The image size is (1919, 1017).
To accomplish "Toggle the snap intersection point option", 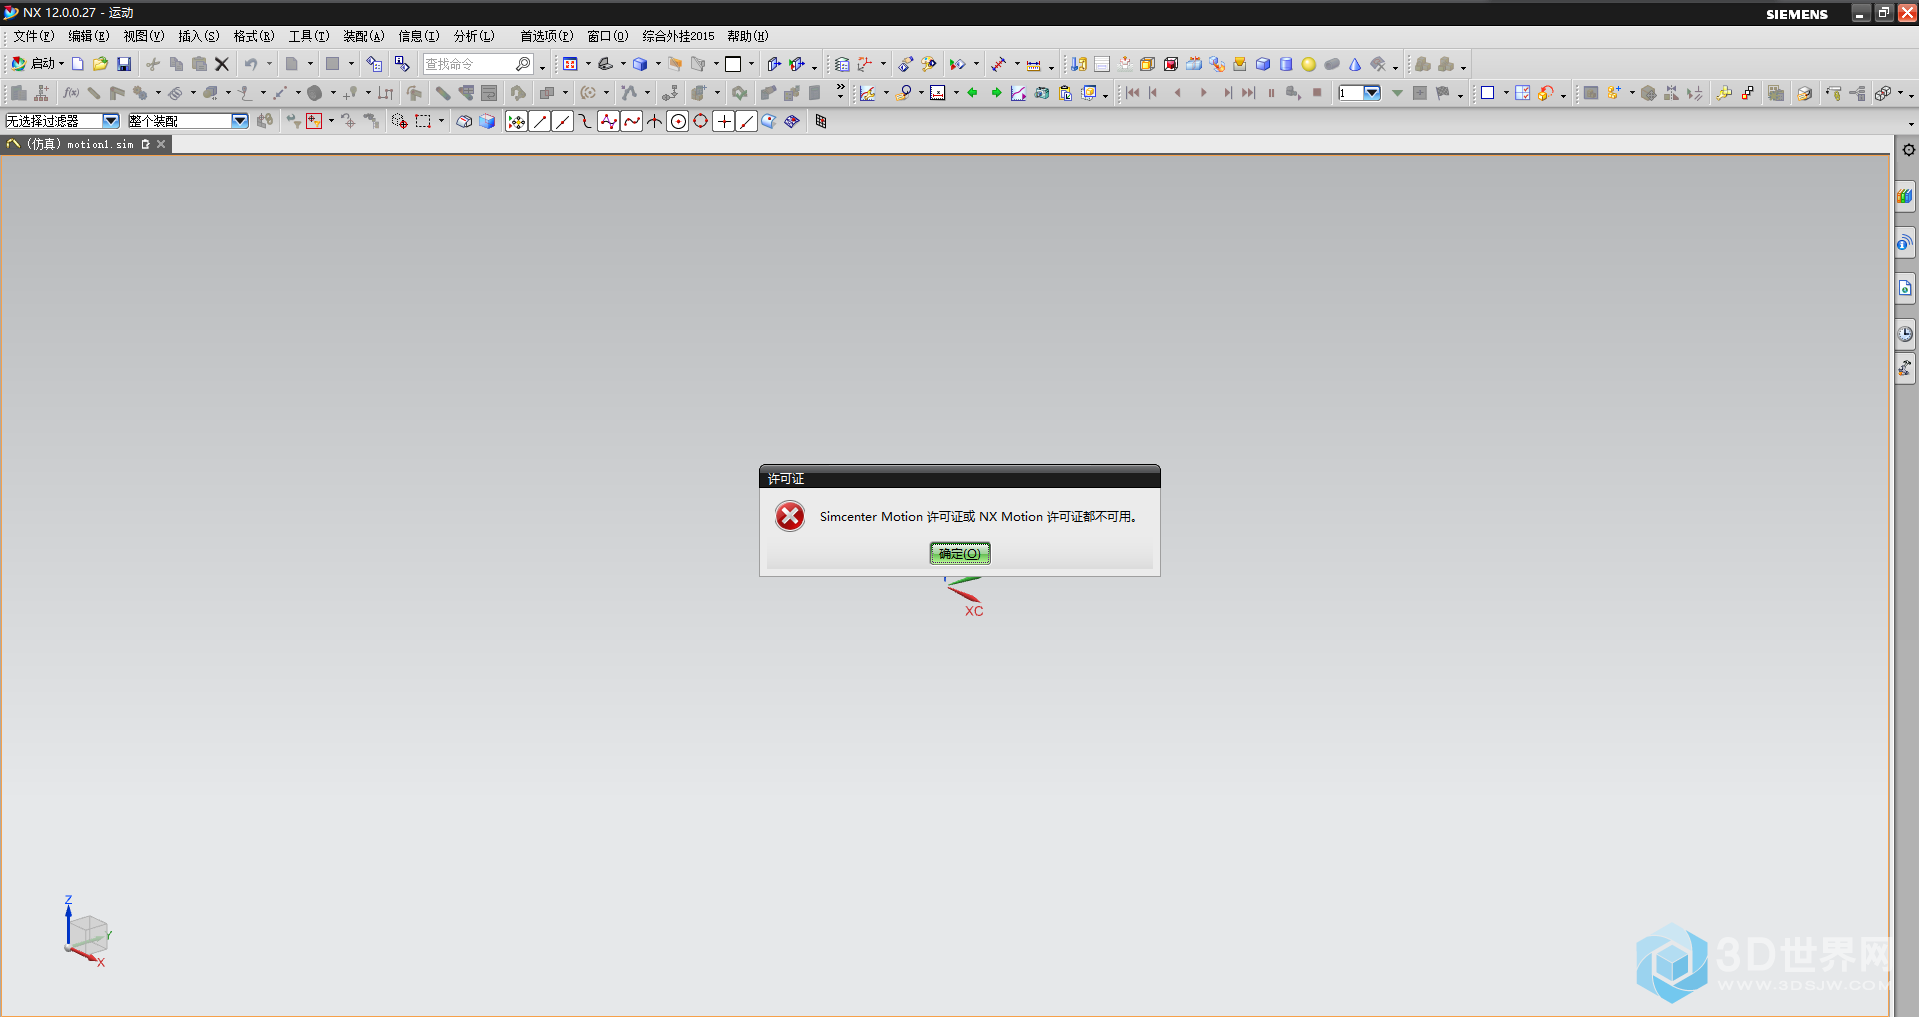I will [655, 121].
